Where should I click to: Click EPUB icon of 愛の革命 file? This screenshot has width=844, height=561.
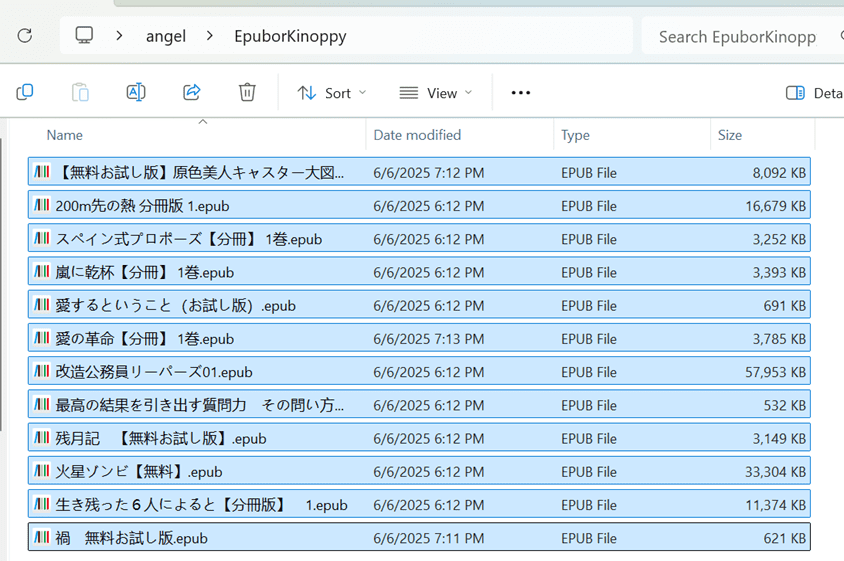point(41,338)
